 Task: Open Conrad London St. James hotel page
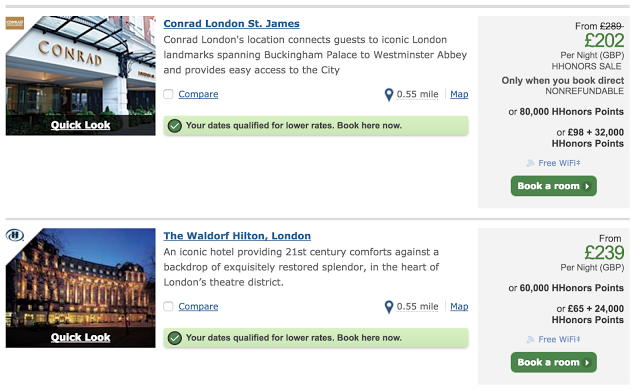click(231, 24)
